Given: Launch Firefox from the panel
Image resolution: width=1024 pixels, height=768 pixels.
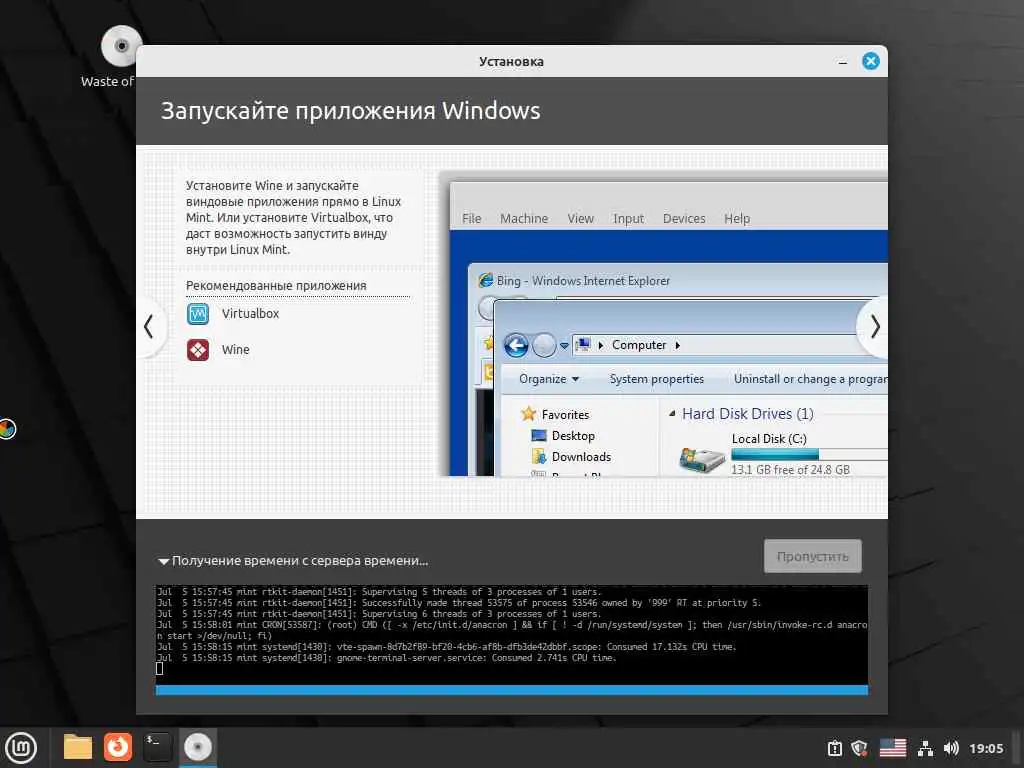Looking at the screenshot, I should (x=118, y=747).
